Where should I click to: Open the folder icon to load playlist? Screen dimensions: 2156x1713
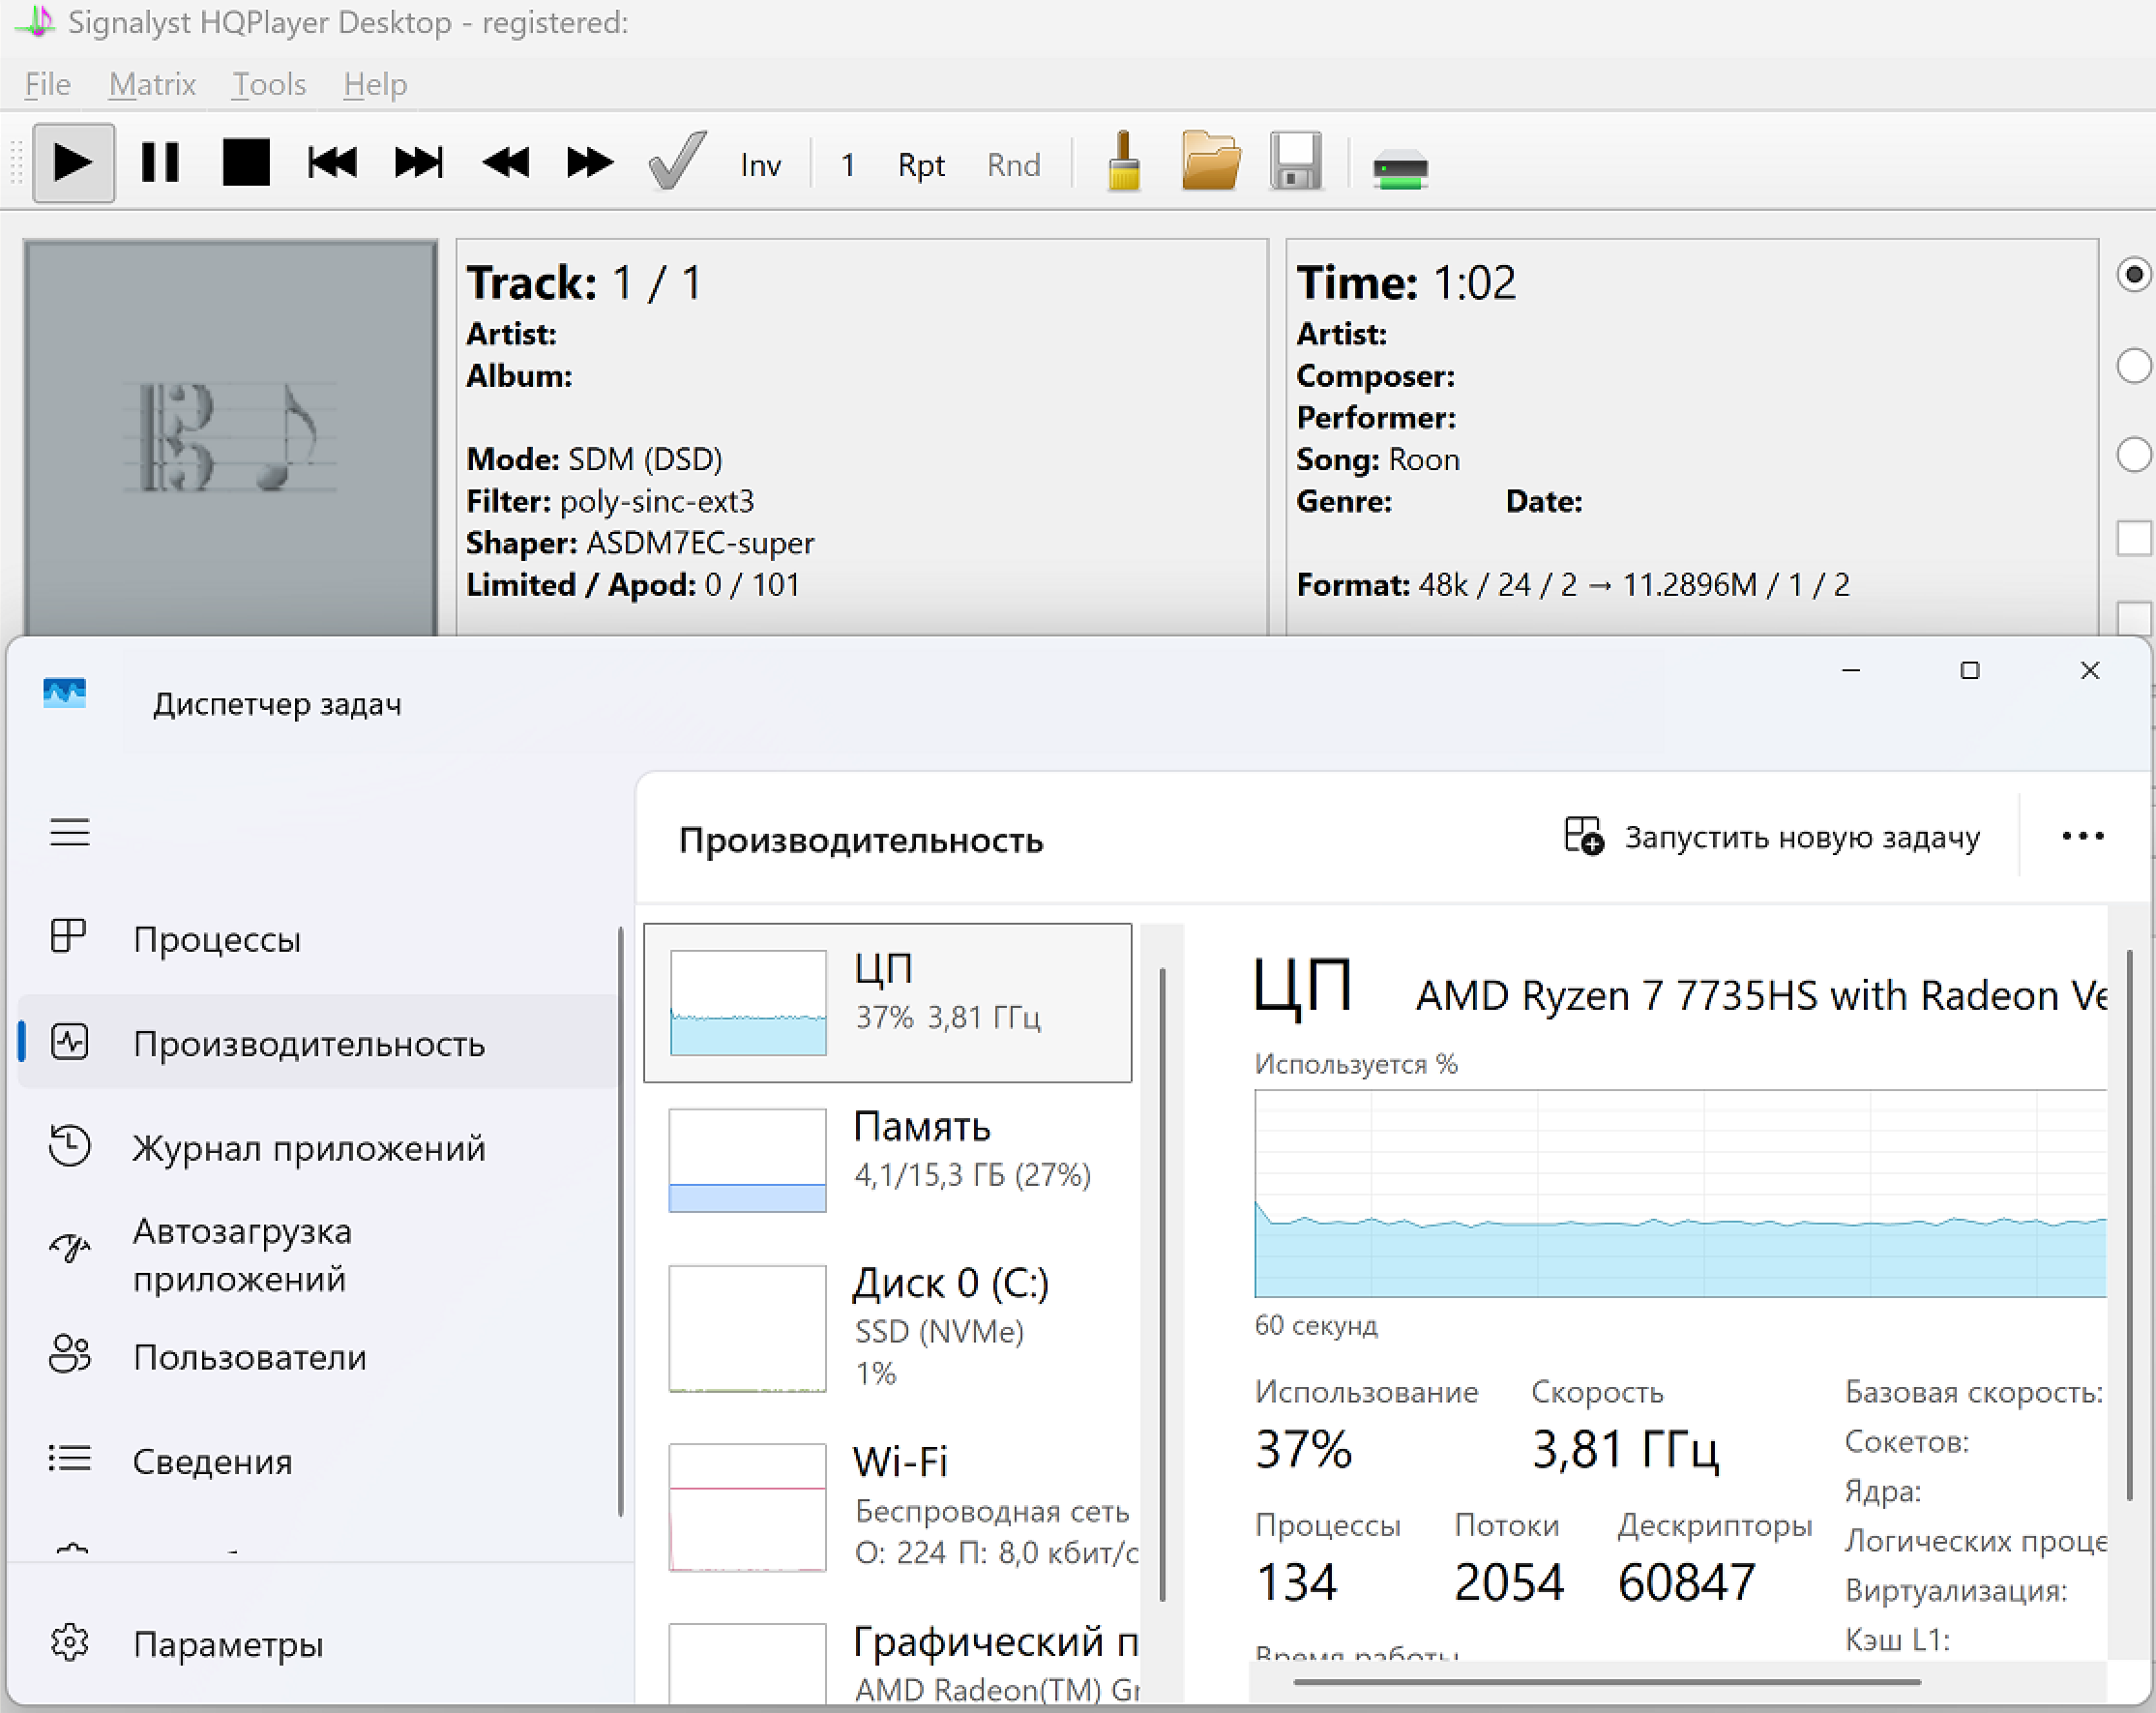1210,163
